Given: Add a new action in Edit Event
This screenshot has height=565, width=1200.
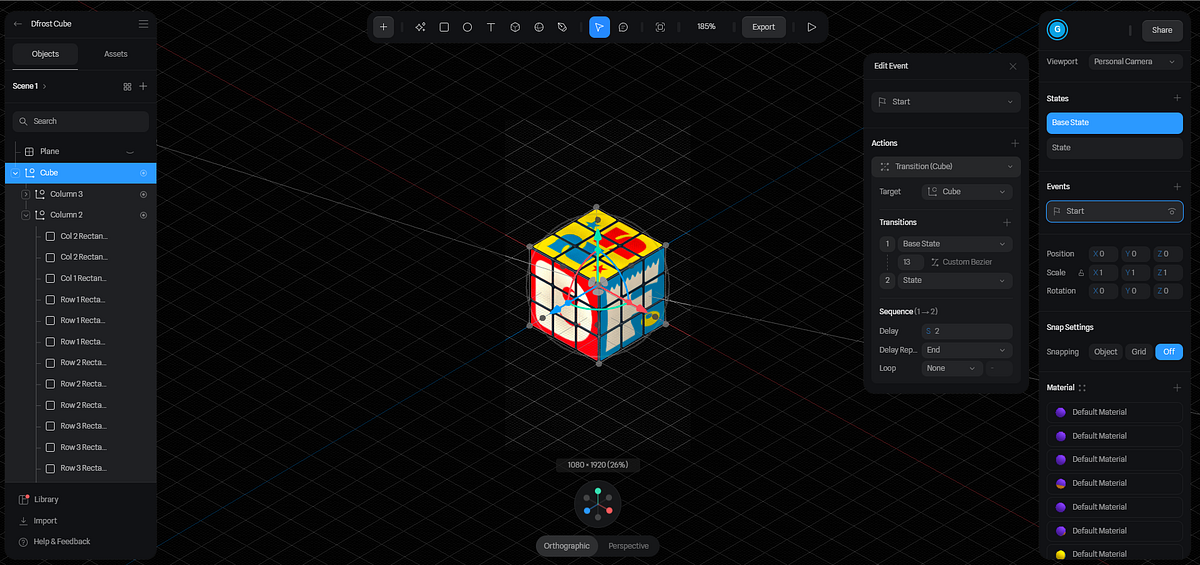Looking at the screenshot, I should (x=1015, y=143).
